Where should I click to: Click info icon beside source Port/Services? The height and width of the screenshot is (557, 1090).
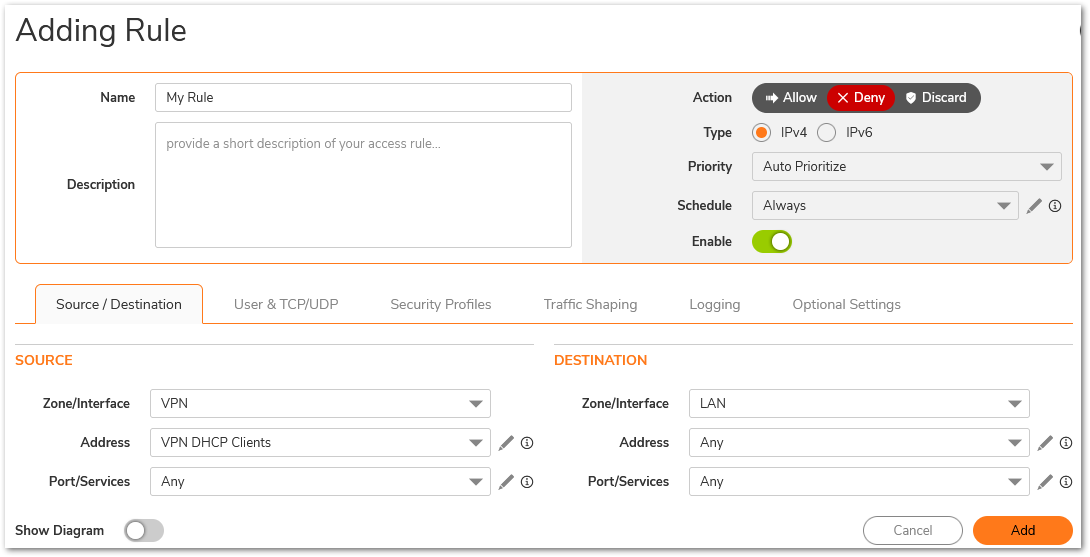click(x=527, y=482)
